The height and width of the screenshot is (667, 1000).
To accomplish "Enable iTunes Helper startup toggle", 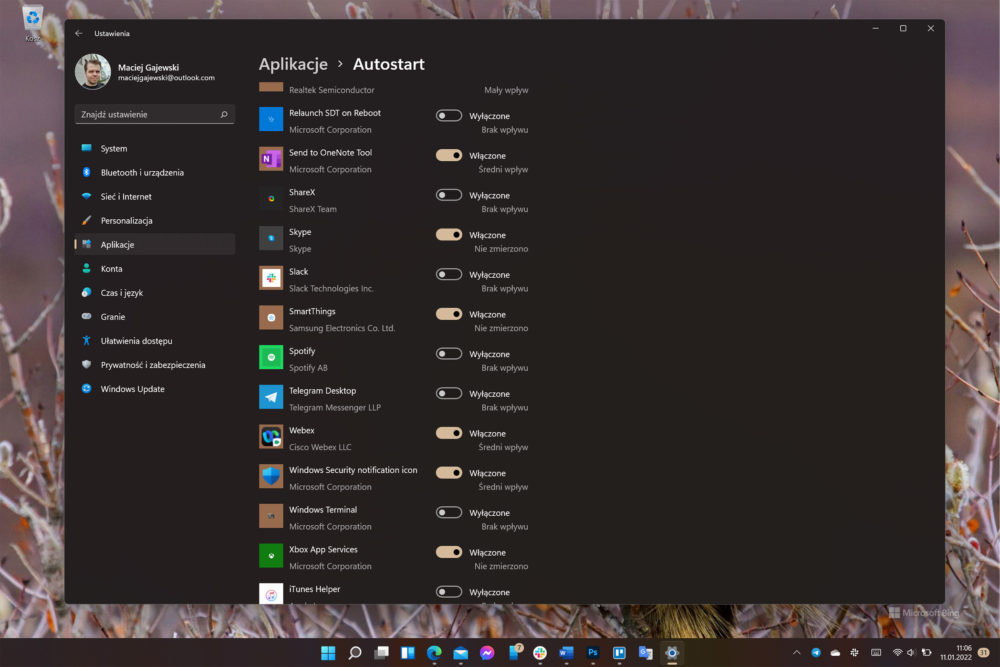I will click(448, 592).
